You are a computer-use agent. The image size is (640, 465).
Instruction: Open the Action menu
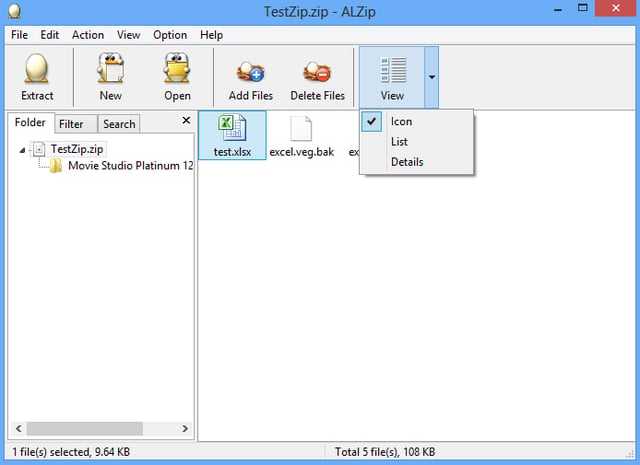(88, 35)
